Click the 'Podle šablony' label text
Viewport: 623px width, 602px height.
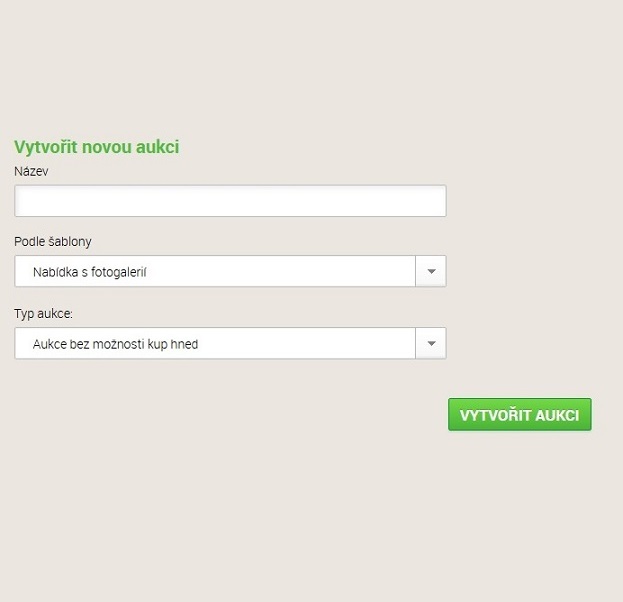click(x=52, y=241)
